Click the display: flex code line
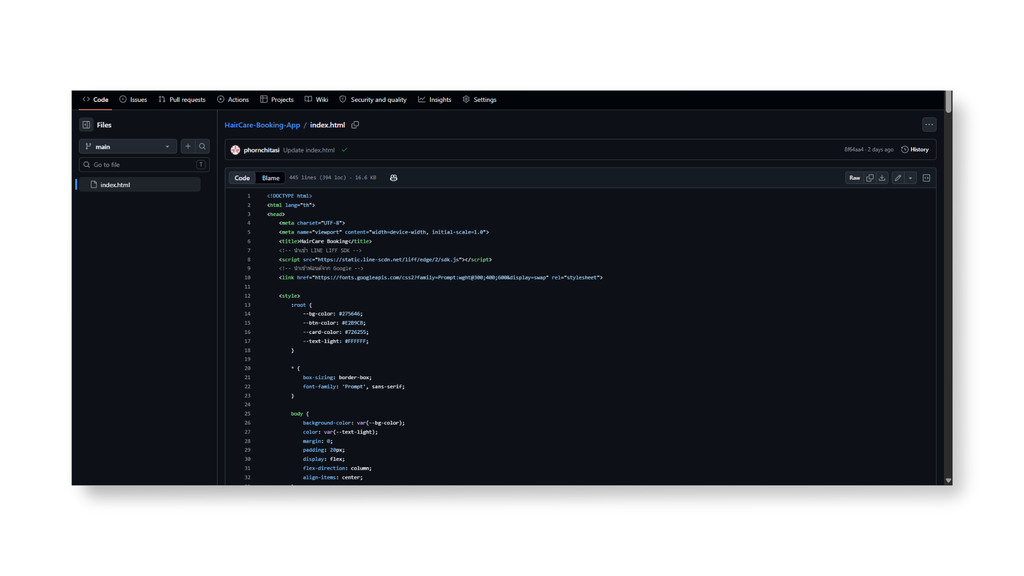 point(324,459)
